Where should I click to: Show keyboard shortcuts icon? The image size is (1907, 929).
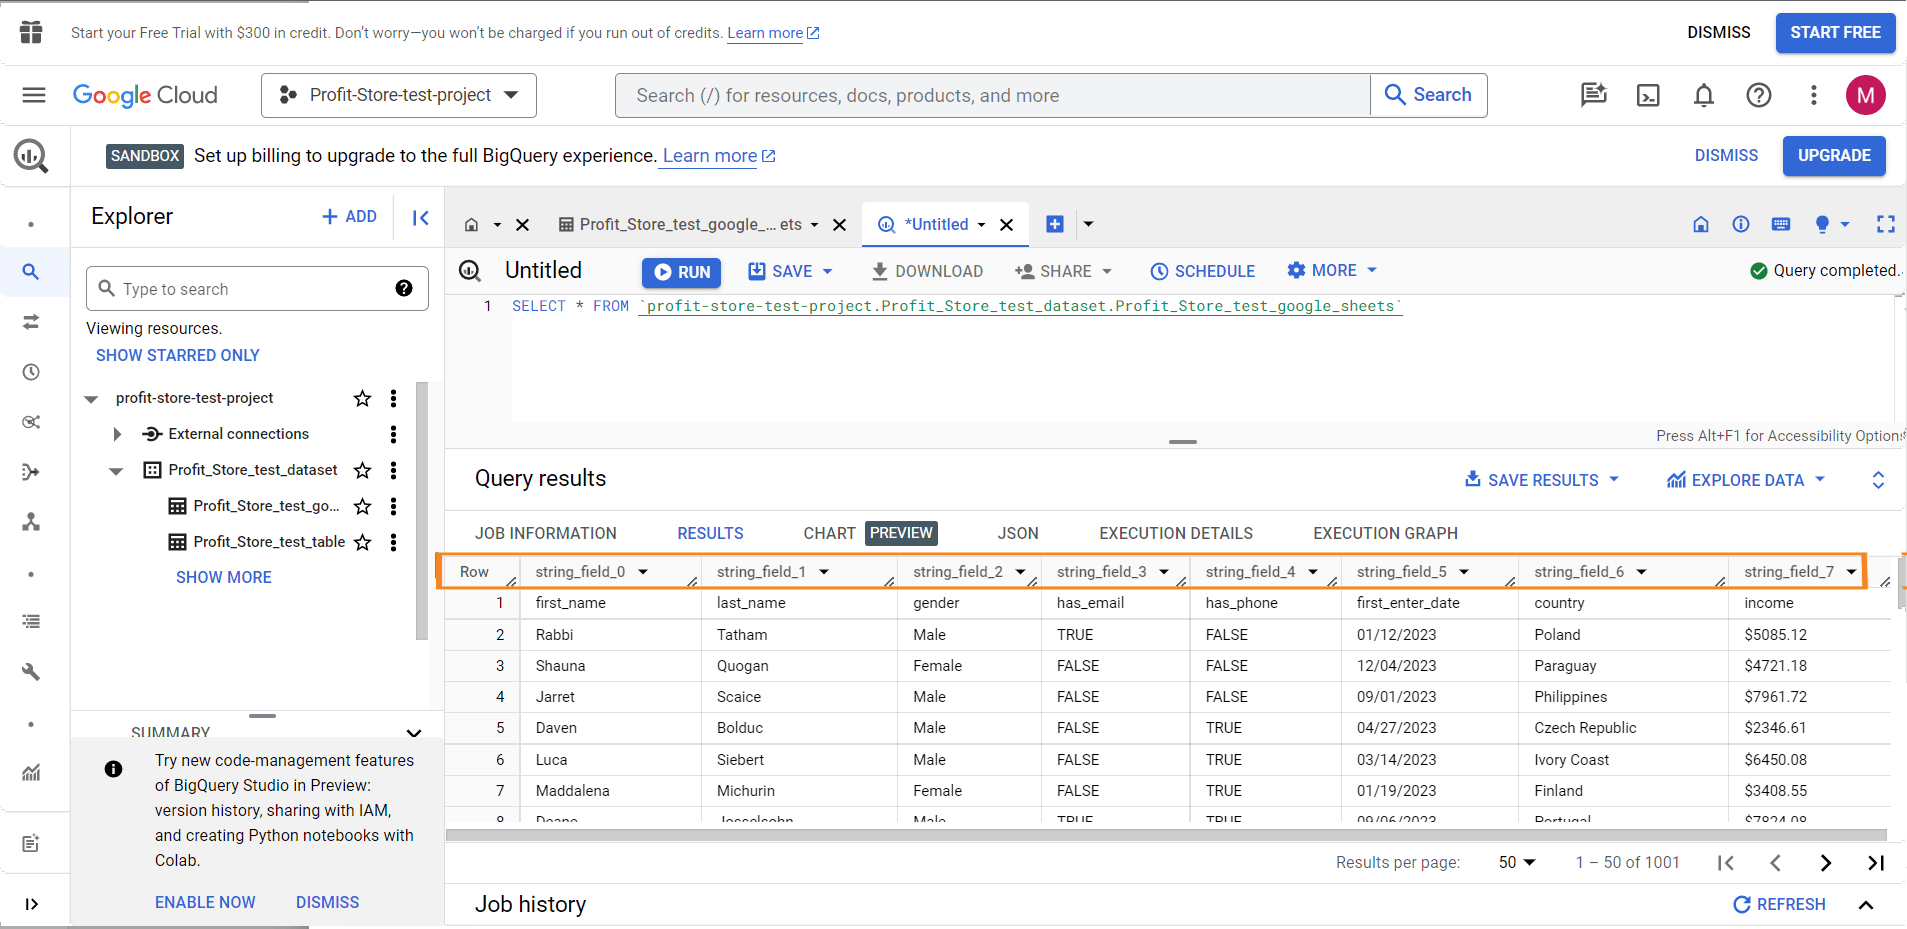click(x=1781, y=224)
